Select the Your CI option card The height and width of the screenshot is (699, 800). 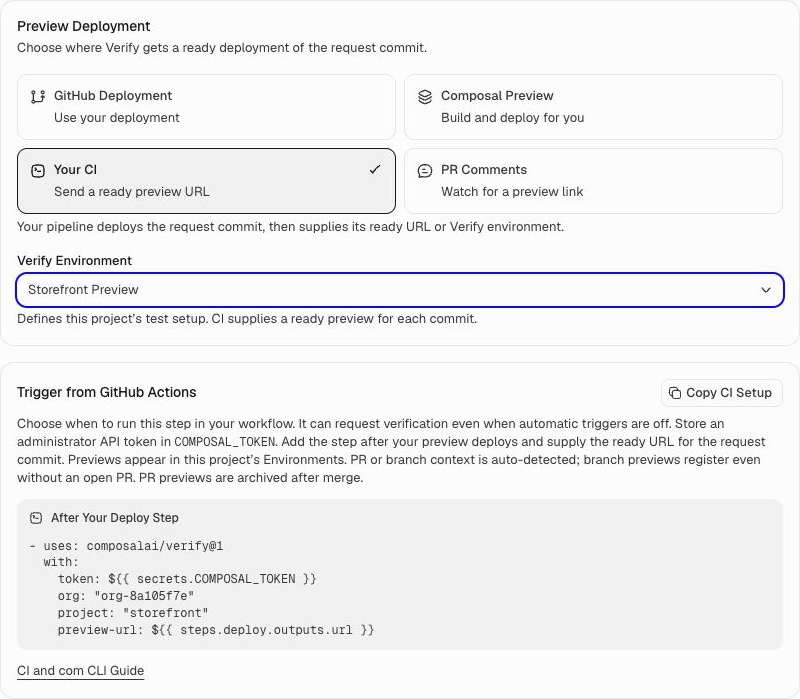206,181
